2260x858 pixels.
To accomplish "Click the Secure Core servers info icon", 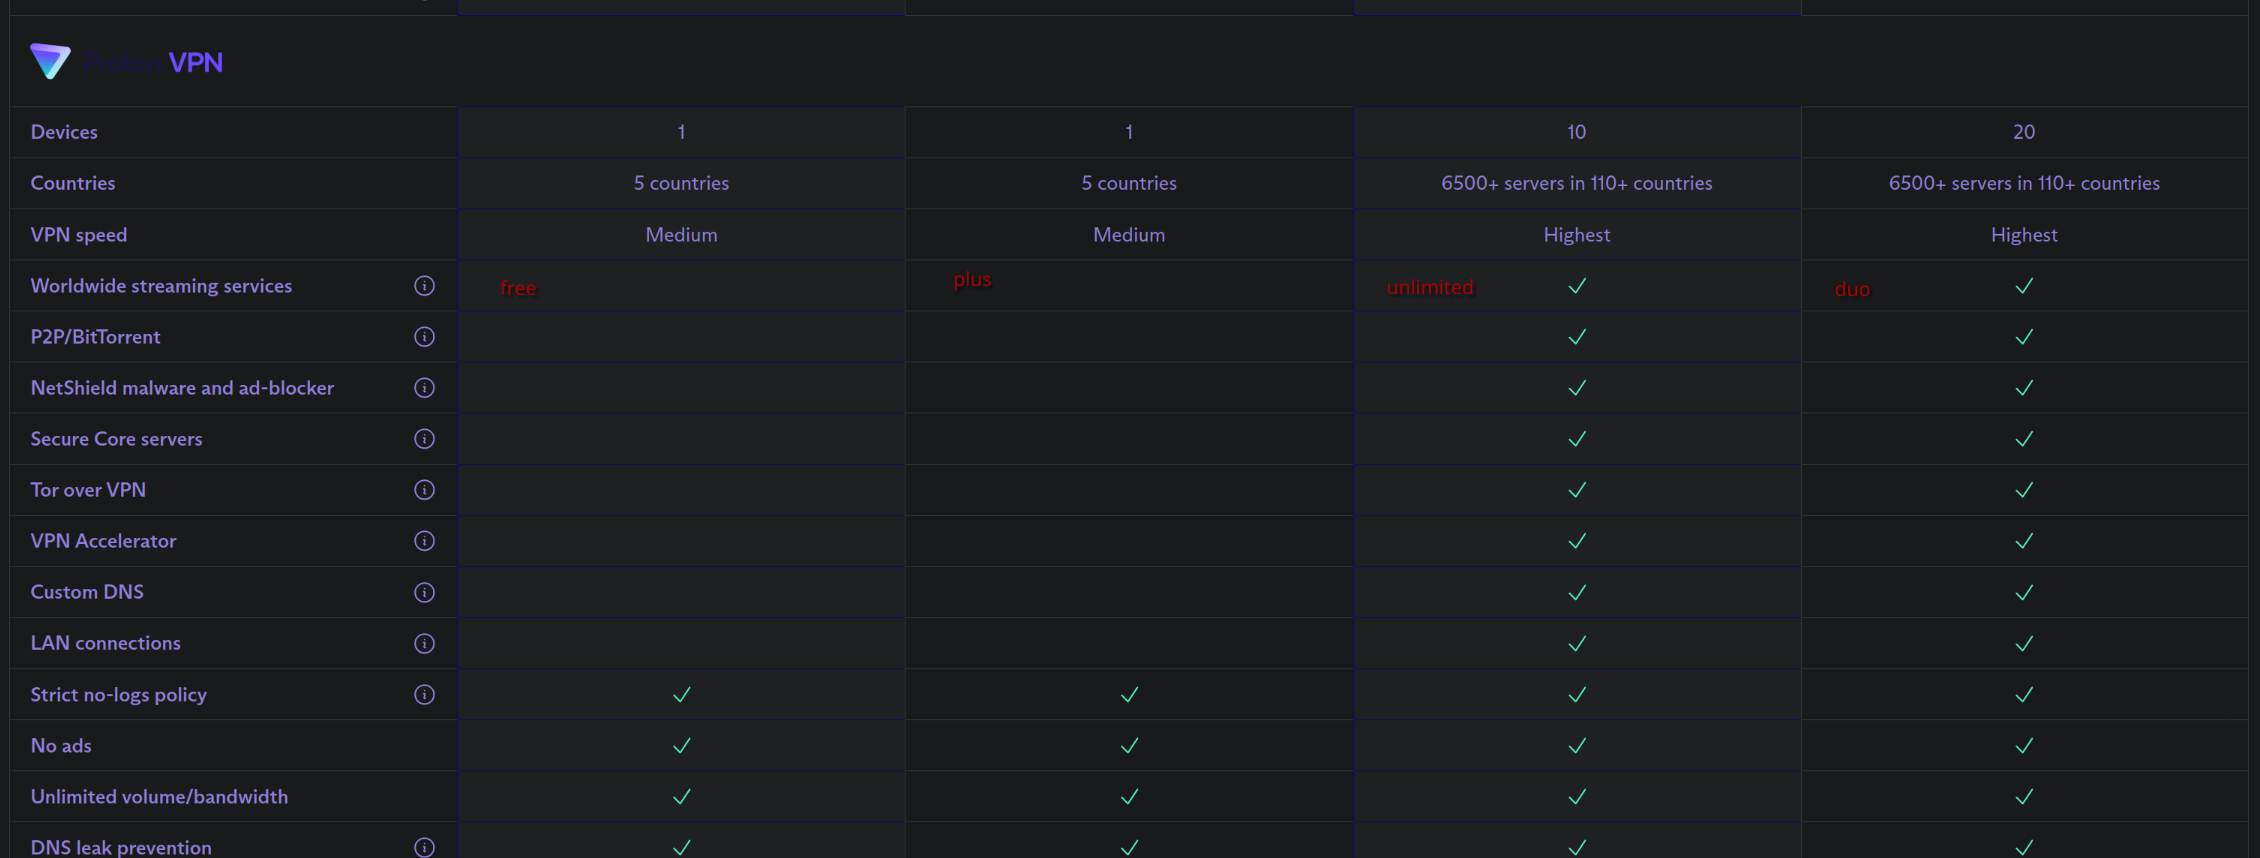I will 424,439.
